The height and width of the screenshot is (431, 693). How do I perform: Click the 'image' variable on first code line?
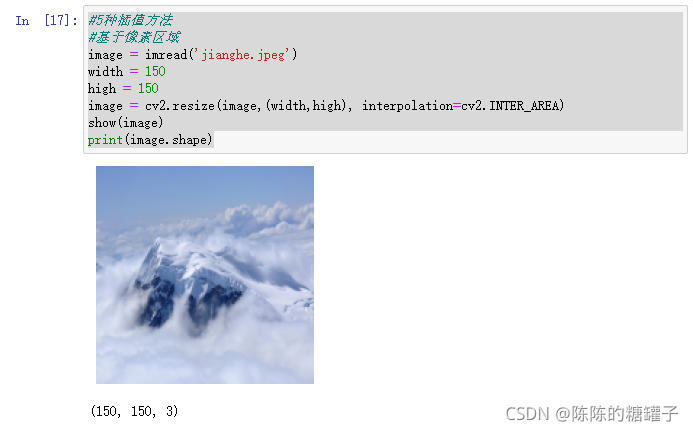tap(105, 55)
